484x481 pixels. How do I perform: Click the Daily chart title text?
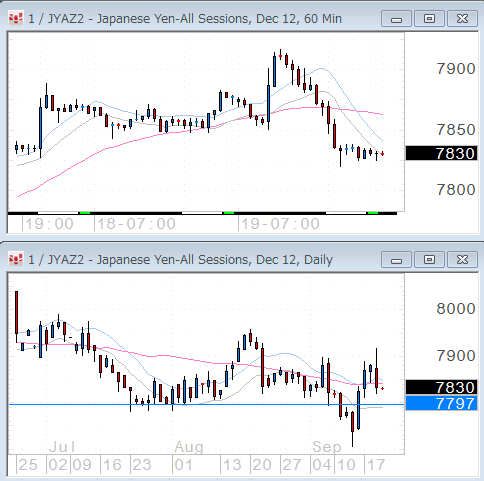[x=180, y=259]
